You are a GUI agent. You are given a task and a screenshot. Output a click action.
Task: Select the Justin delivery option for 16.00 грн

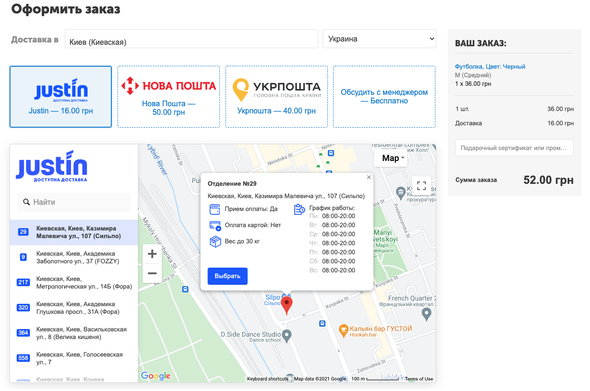pos(61,97)
